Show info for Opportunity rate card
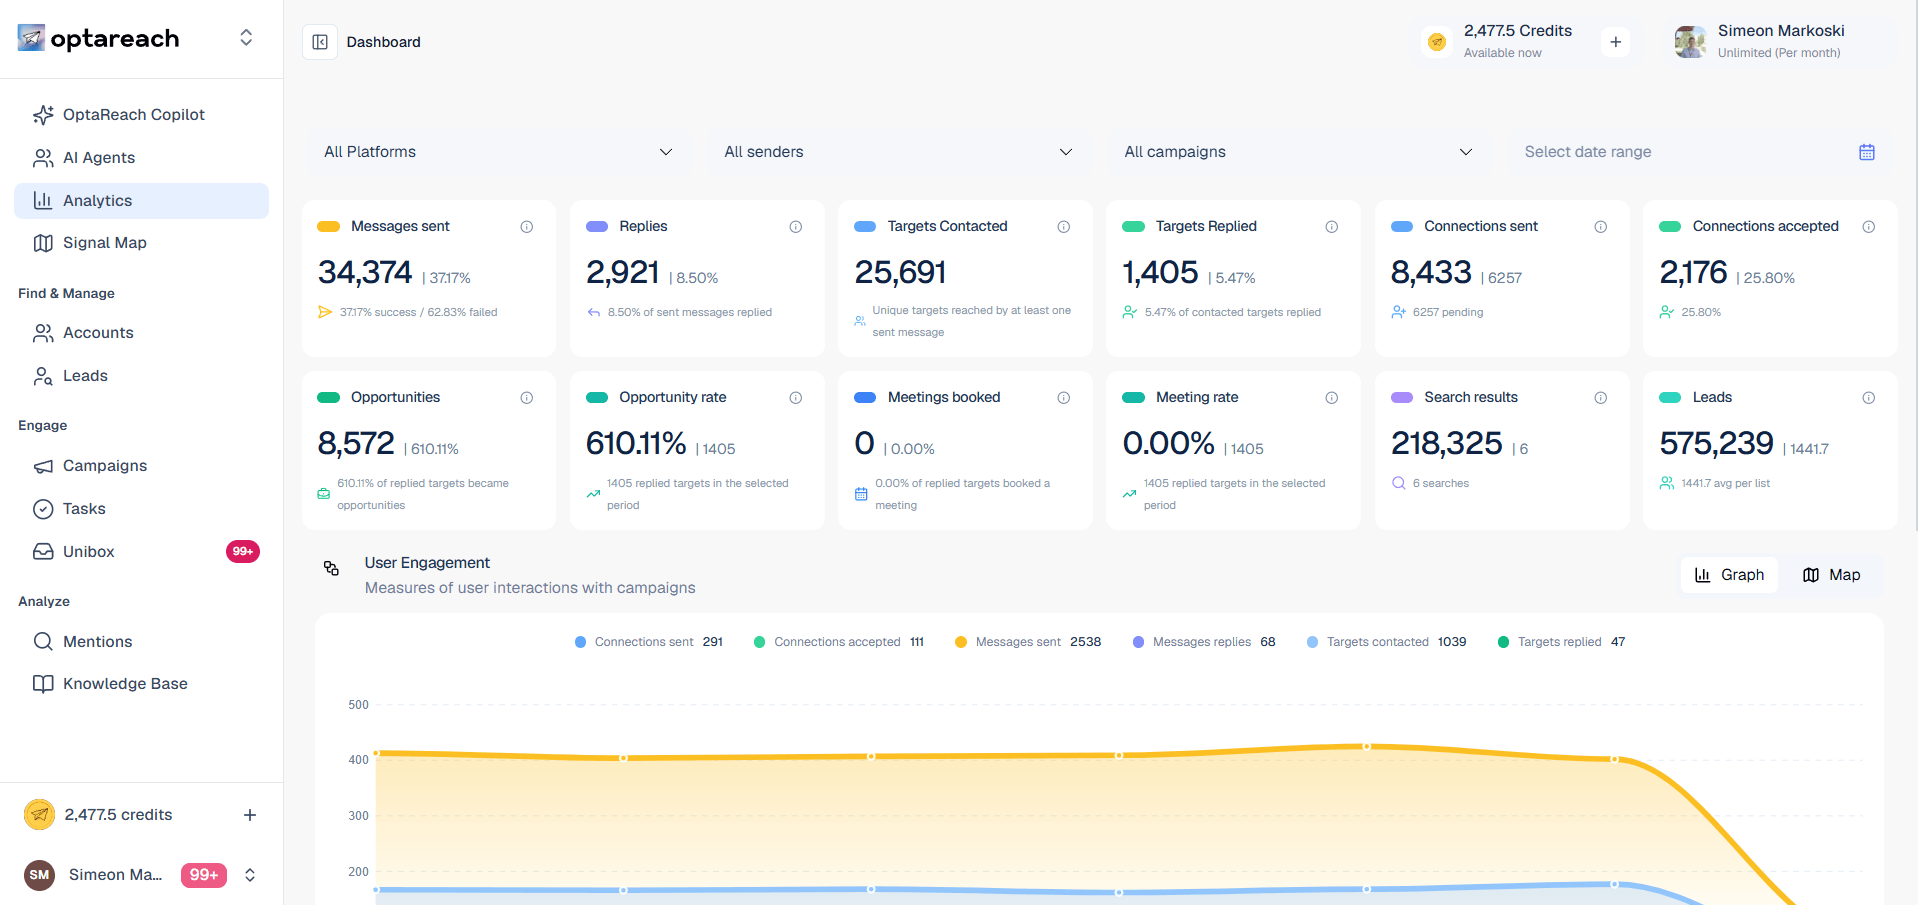 (796, 398)
